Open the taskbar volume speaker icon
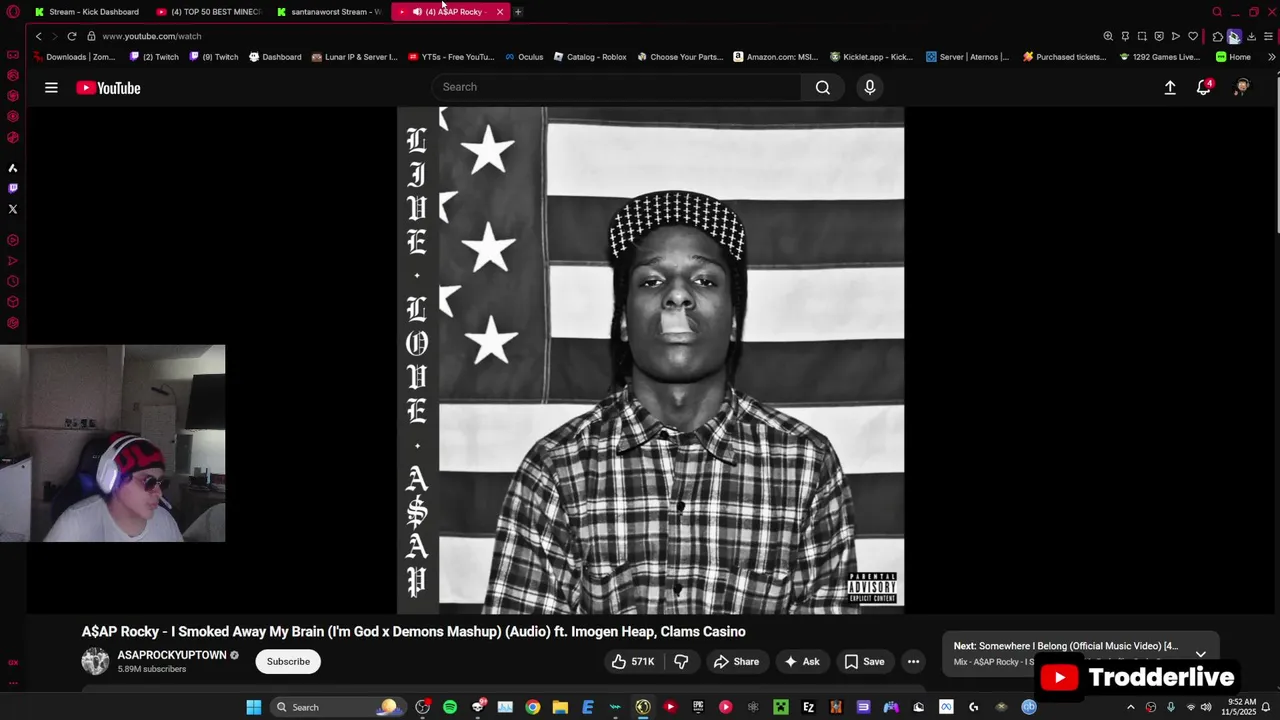 pos(1206,707)
